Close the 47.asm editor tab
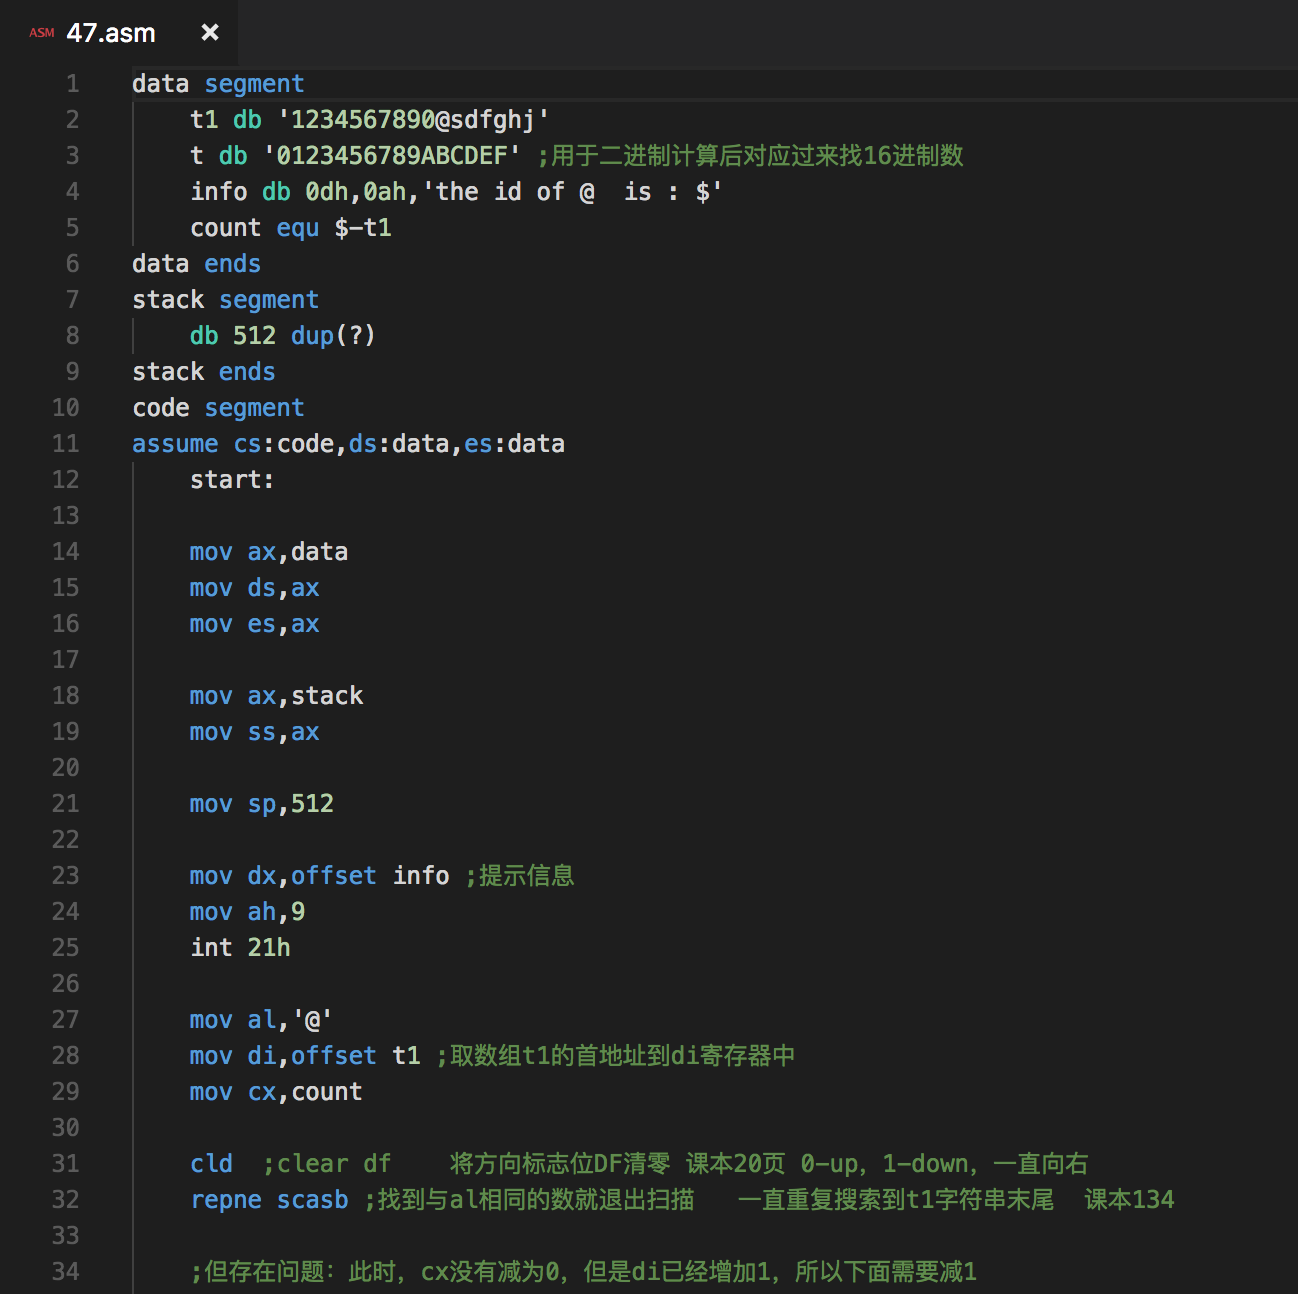The width and height of the screenshot is (1298, 1294). click(210, 32)
